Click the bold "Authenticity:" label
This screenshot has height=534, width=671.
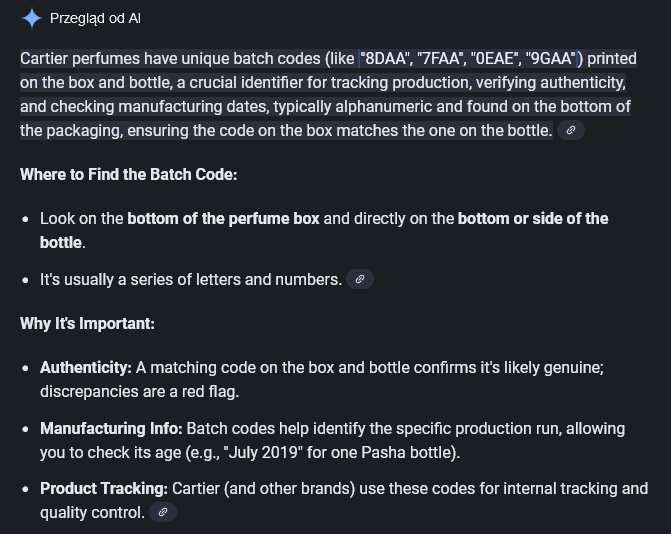86,368
